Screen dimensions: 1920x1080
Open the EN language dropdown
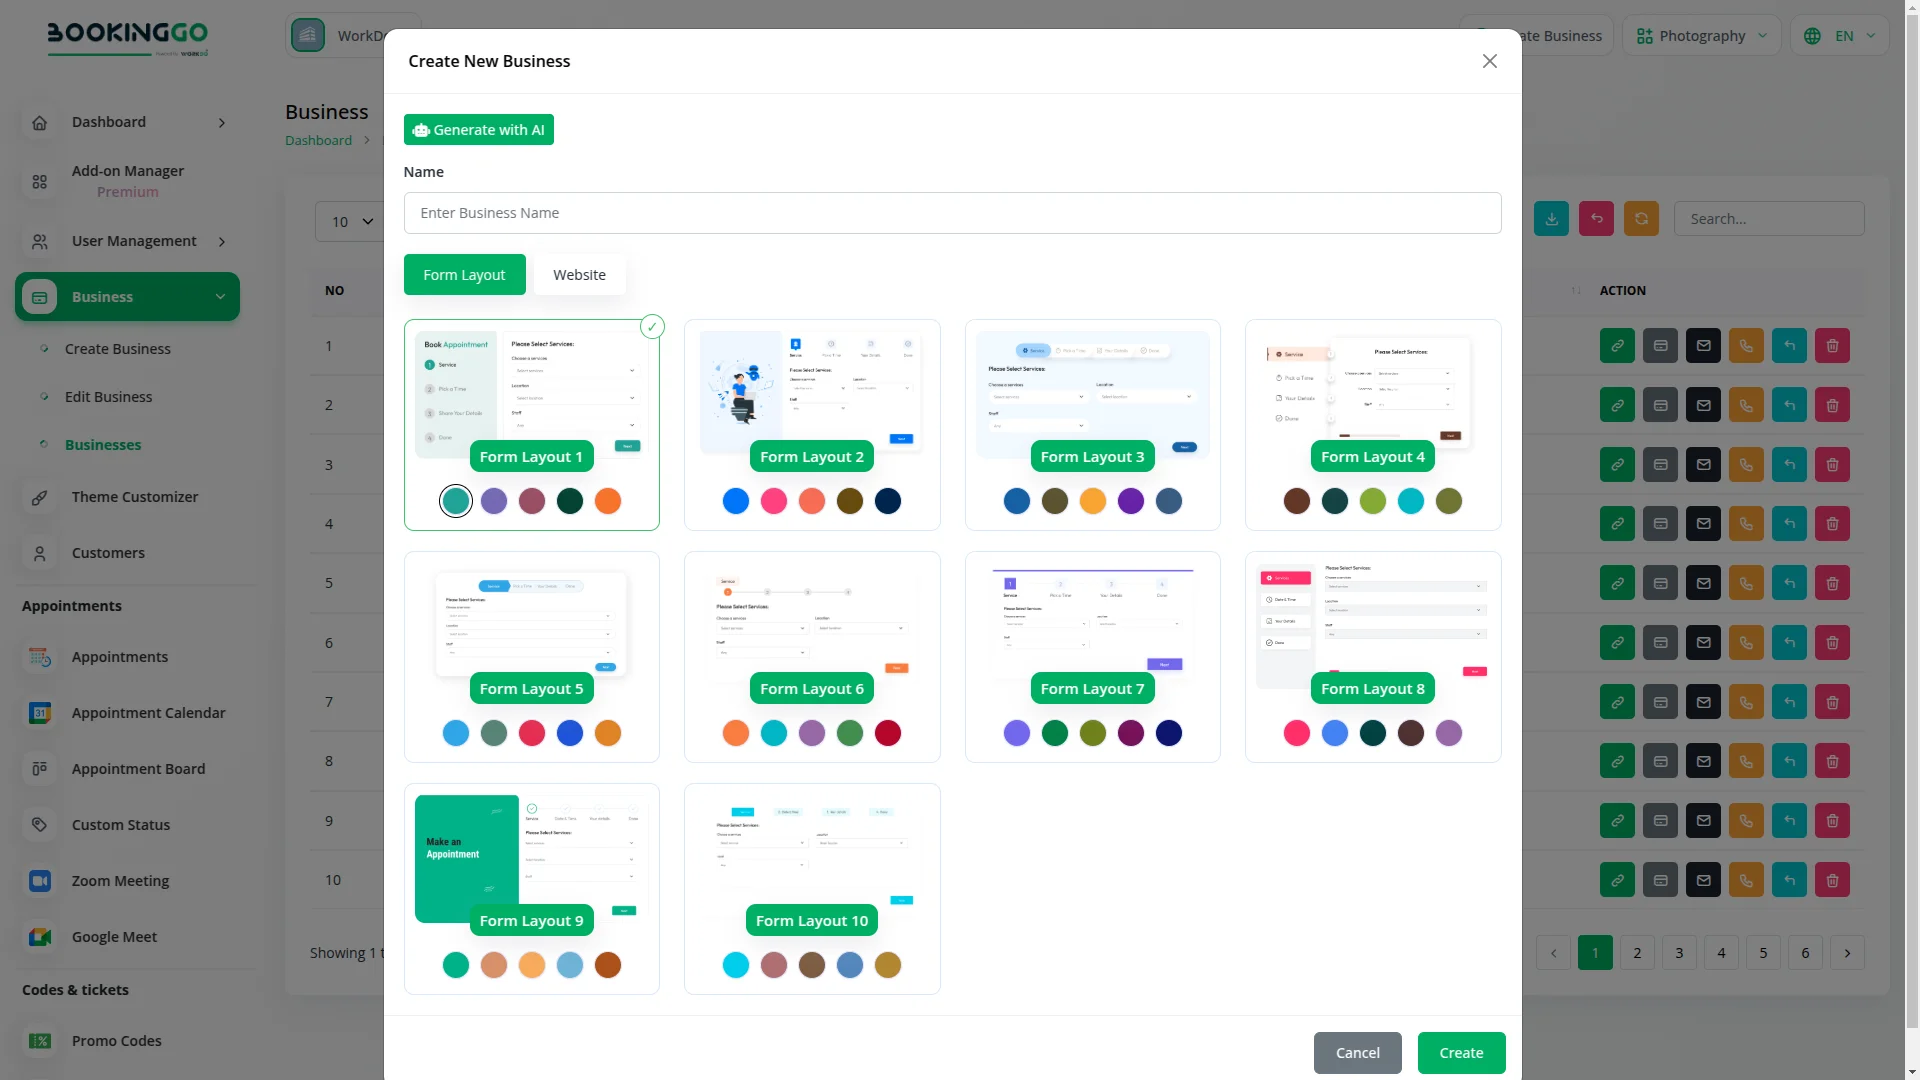(x=1841, y=36)
